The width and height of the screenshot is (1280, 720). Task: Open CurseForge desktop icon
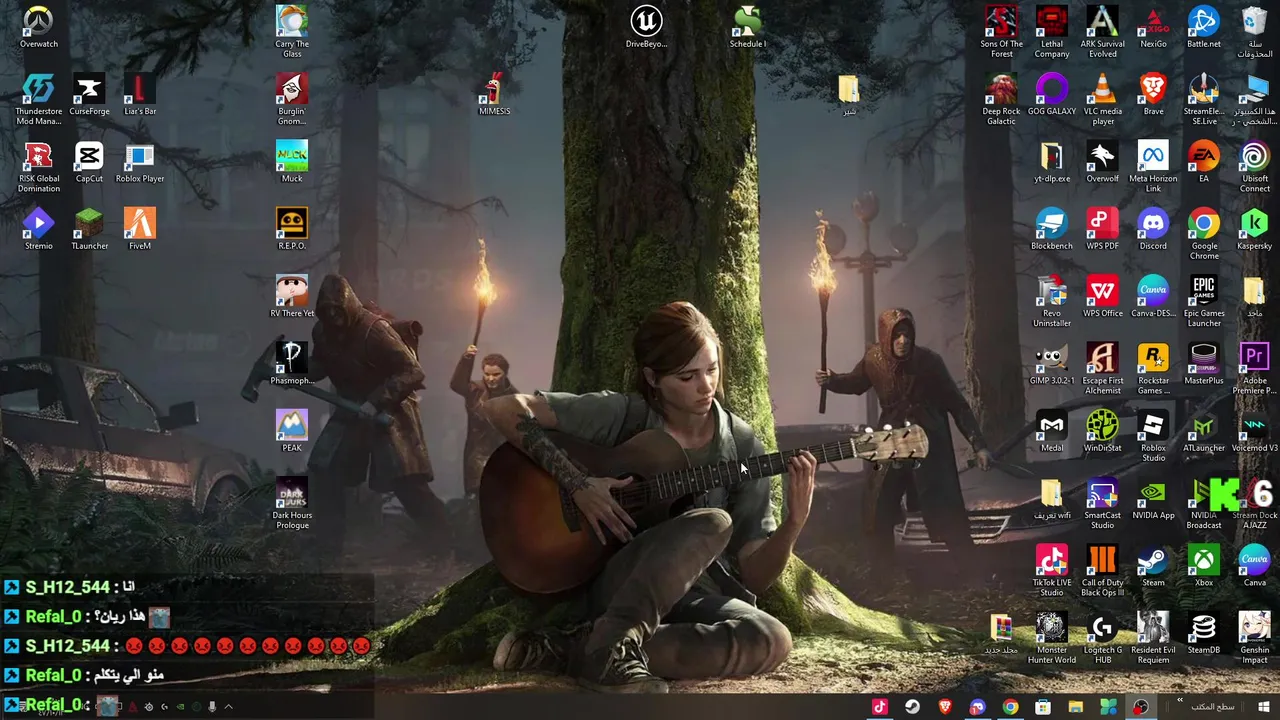(x=89, y=94)
